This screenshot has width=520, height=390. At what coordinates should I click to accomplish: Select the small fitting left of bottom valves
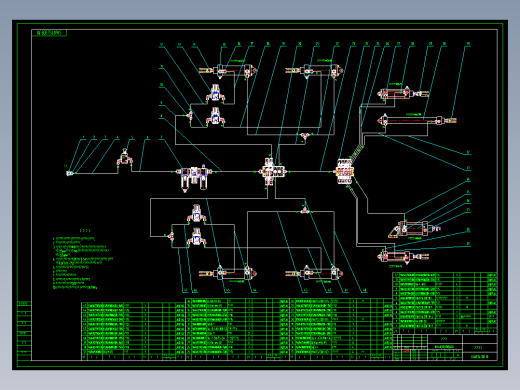[x=170, y=236]
